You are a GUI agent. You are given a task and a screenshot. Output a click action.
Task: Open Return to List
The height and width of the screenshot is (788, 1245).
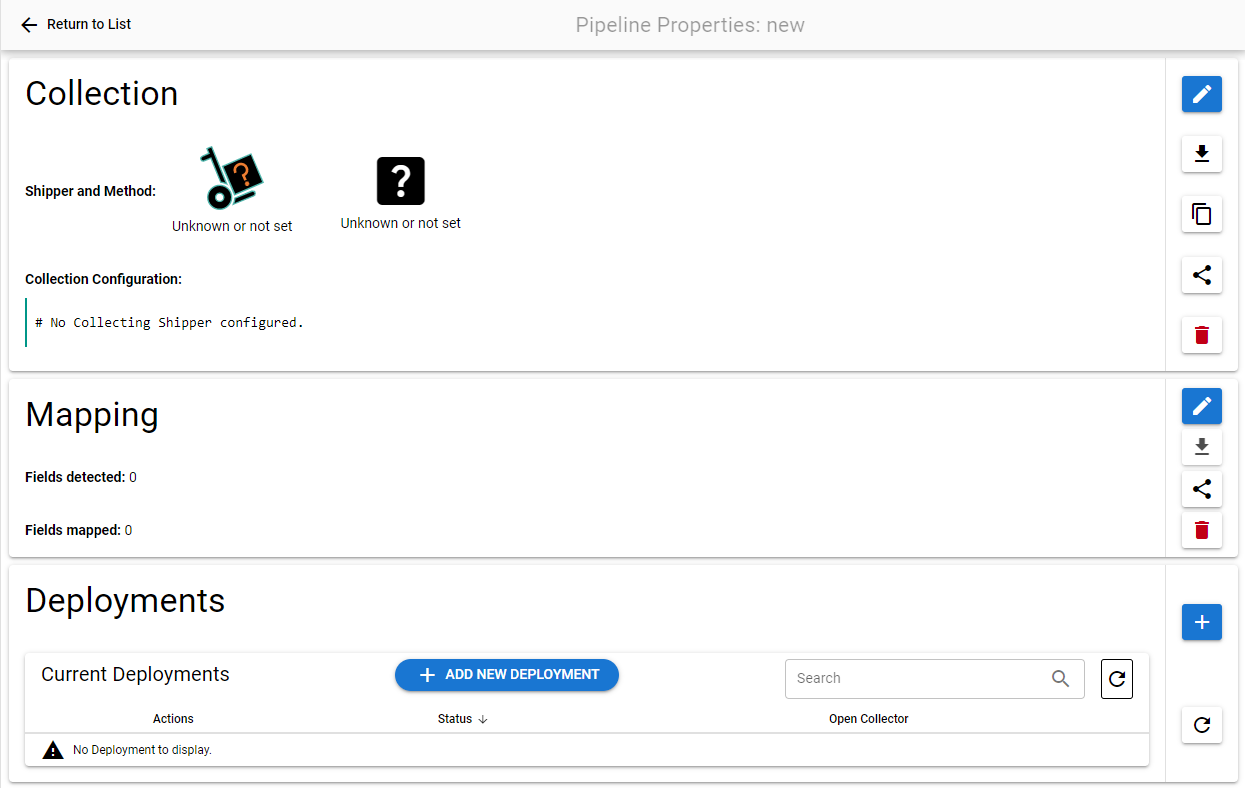point(87,24)
